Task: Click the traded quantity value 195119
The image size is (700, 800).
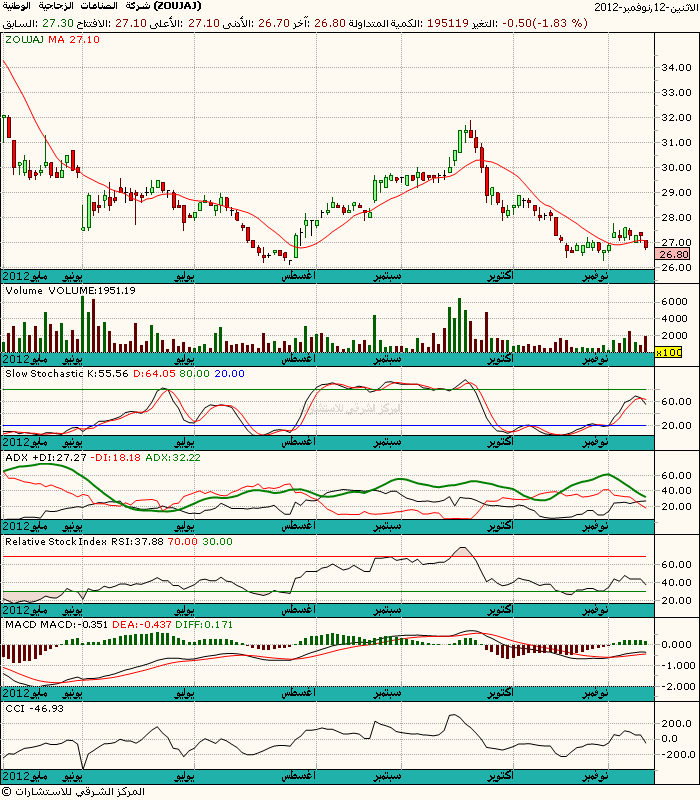Action: click(447, 23)
